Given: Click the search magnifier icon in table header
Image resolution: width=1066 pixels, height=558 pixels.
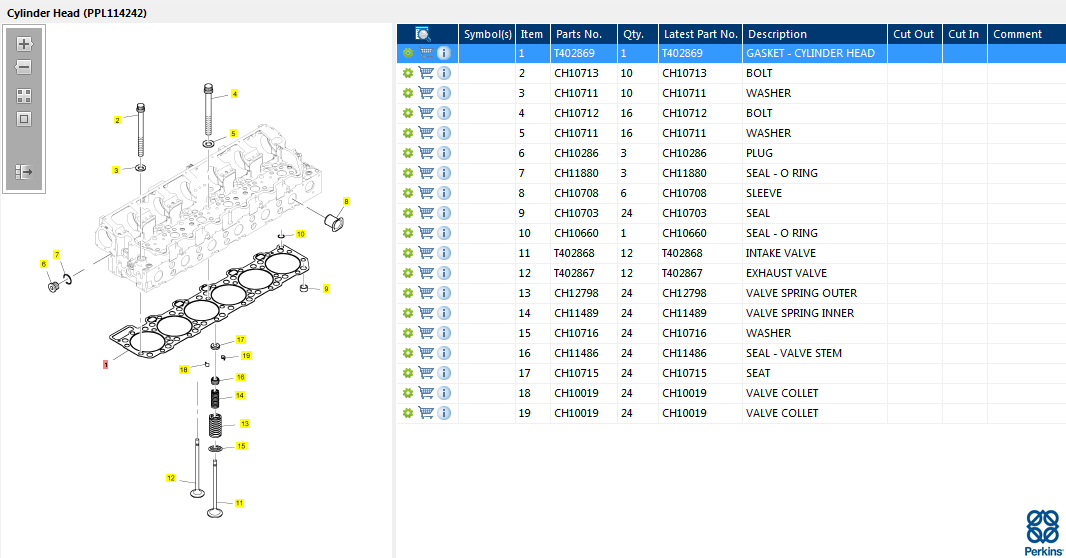Looking at the screenshot, I should click(x=423, y=34).
